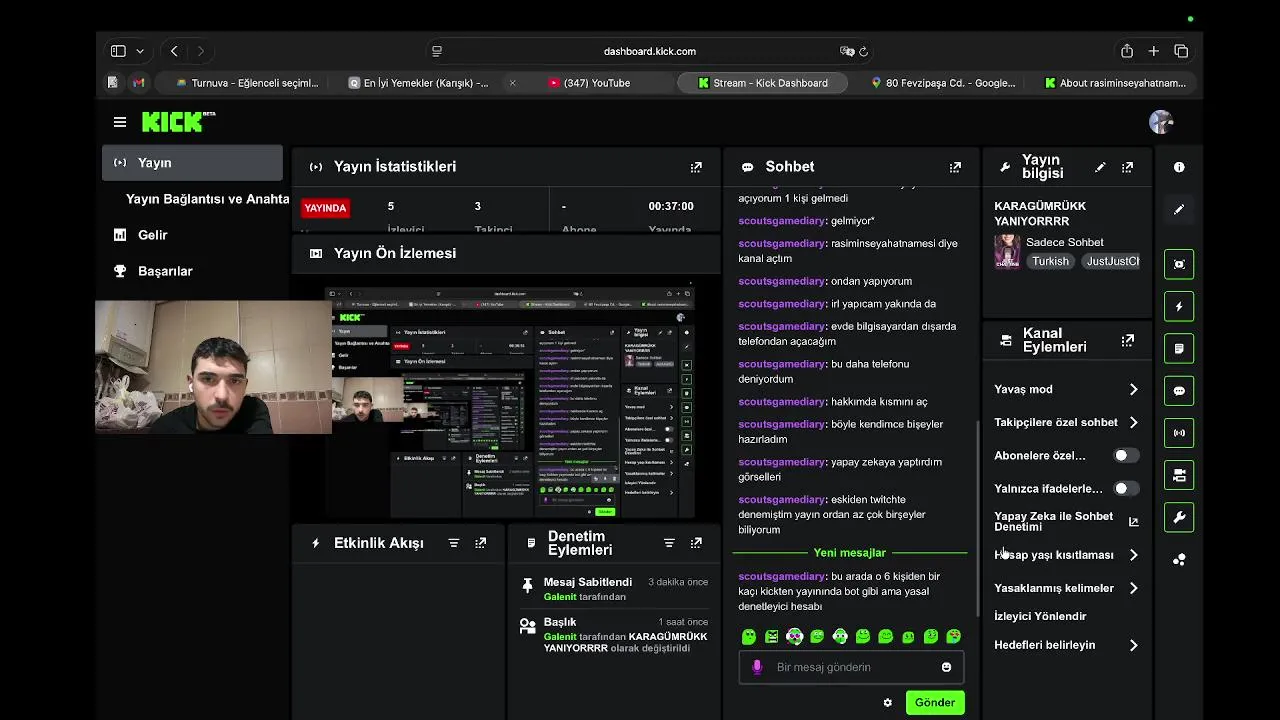The height and width of the screenshot is (720, 1280).
Task: Filter the Denetim Eylemleri list
Action: coord(669,543)
